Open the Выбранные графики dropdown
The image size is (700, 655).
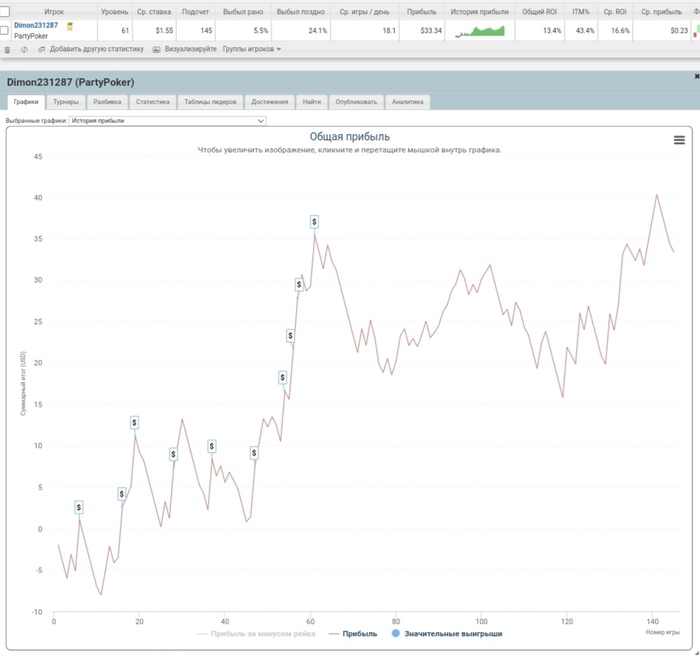click(167, 121)
